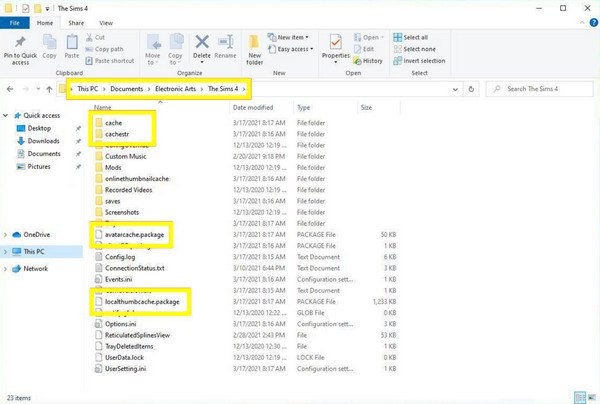Open address bar history dropdown
Image resolution: width=600 pixels, height=404 pixels.
pyautogui.click(x=455, y=89)
